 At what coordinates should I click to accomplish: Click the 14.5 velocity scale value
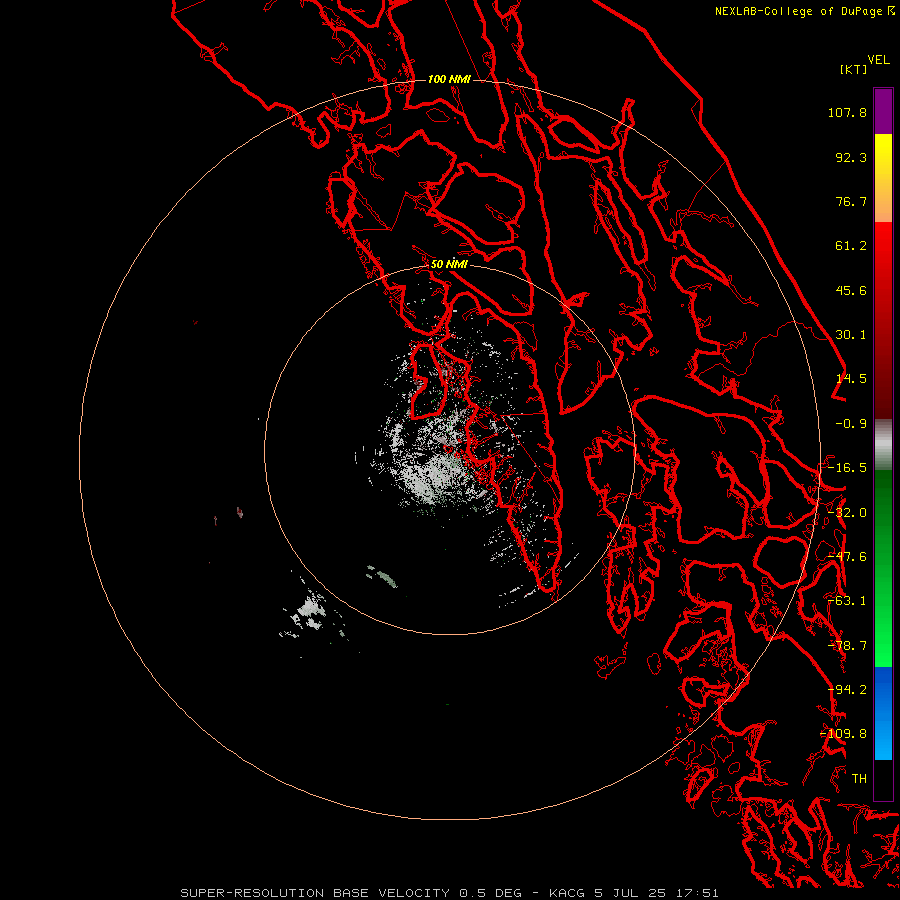pos(851,379)
